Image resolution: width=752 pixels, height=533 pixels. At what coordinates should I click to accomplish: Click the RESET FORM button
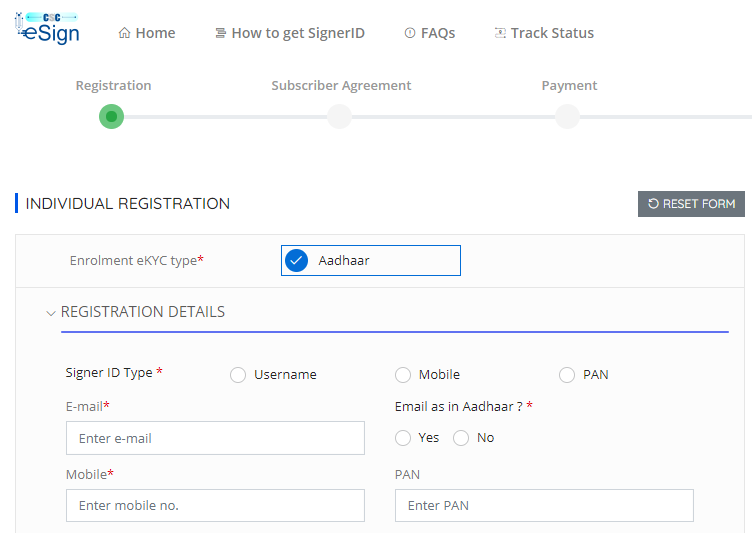(x=691, y=204)
